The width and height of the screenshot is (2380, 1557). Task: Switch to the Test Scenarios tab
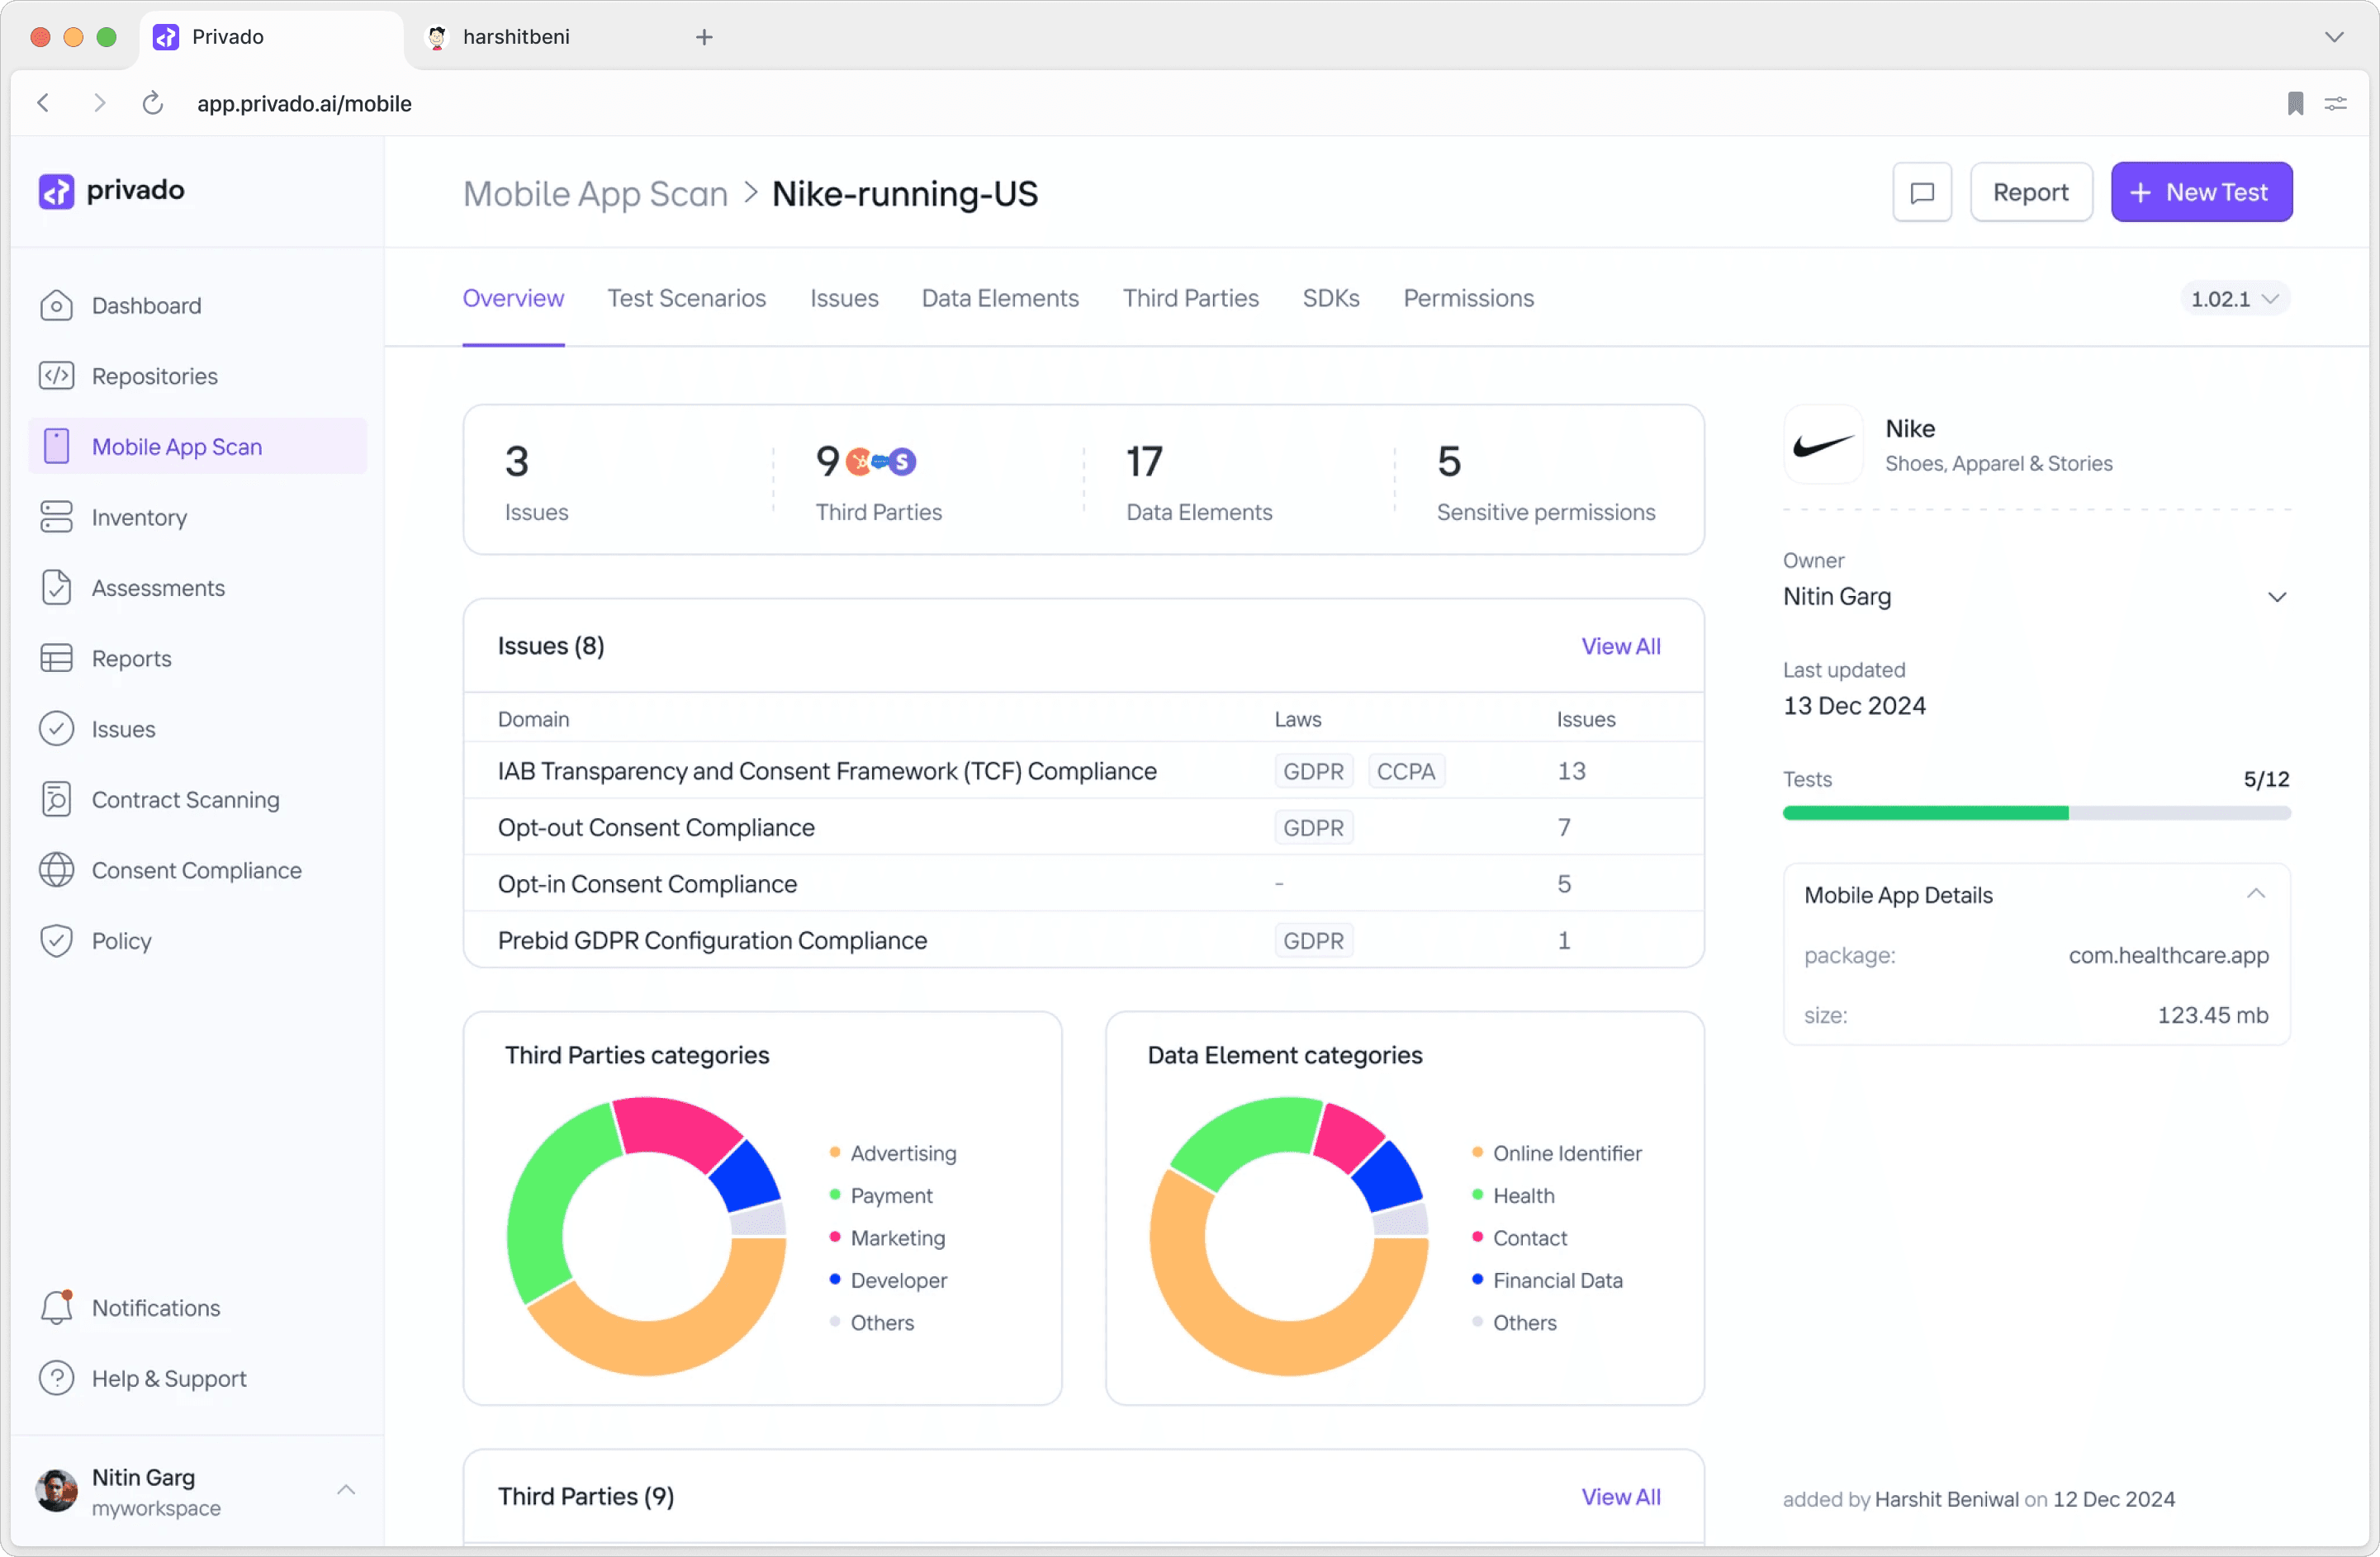point(686,299)
